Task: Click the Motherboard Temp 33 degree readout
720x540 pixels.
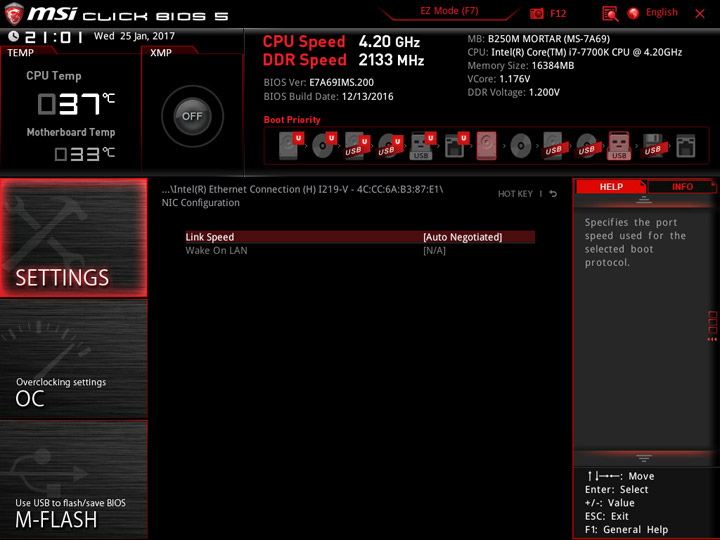Action: [x=84, y=154]
